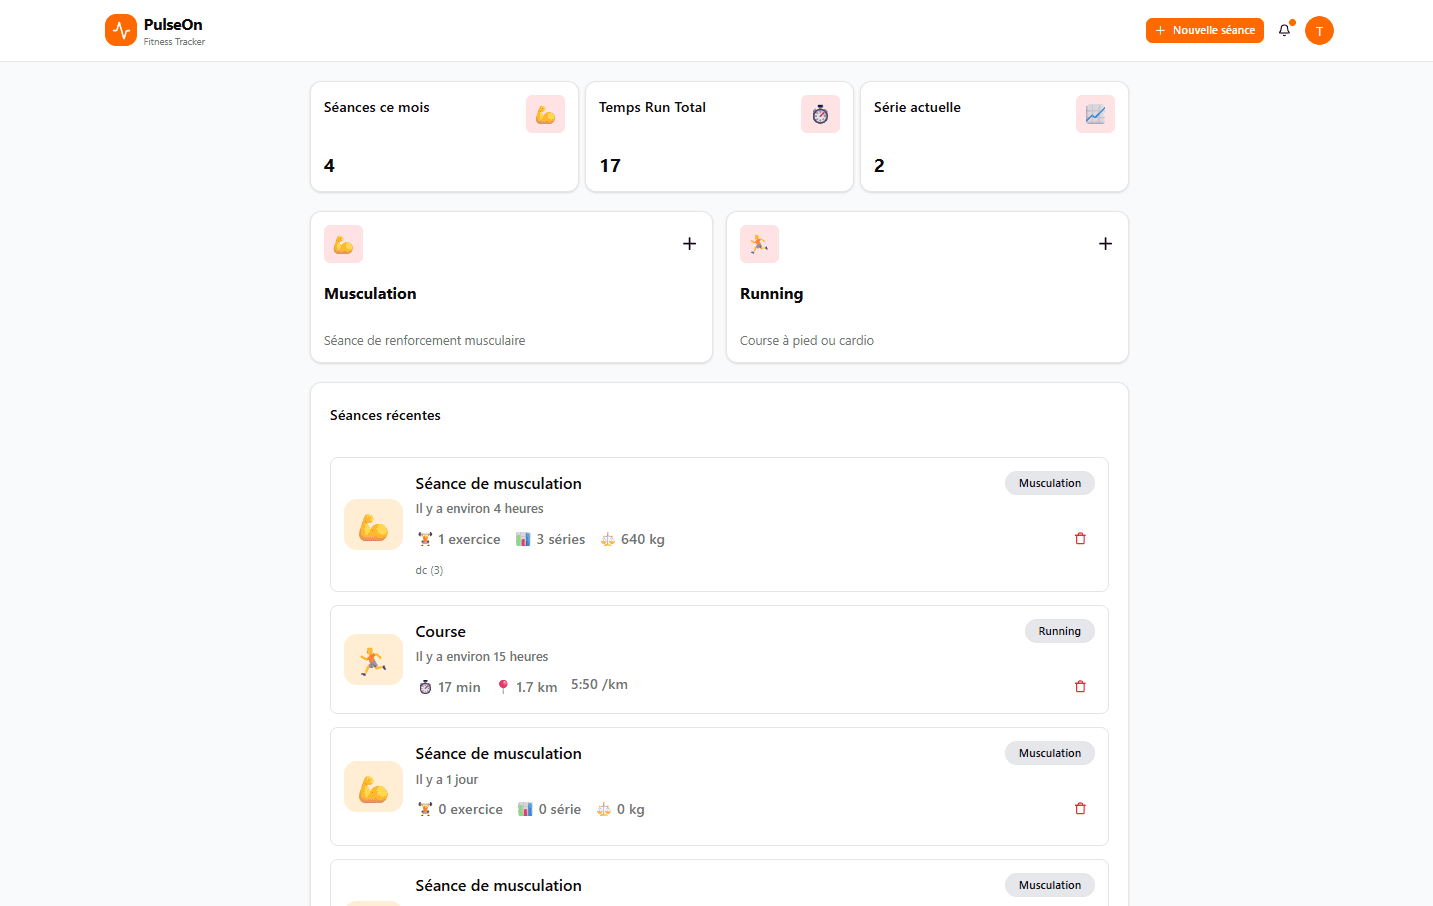Click the muscle thumbnail of 4 heures session
Image resolution: width=1433 pixels, height=906 pixels.
click(x=373, y=525)
